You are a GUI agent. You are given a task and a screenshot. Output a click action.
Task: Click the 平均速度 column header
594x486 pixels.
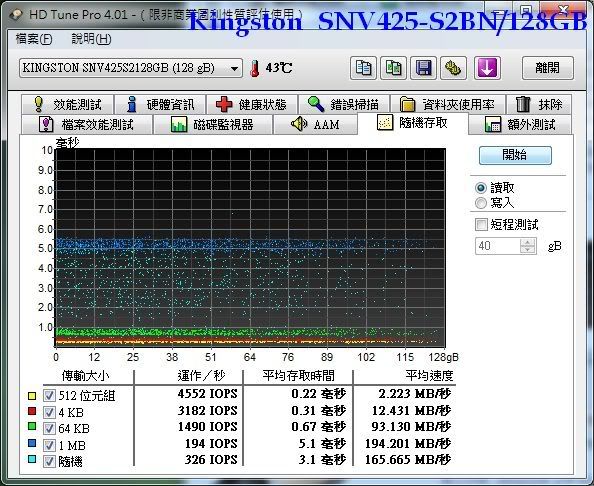point(429,376)
